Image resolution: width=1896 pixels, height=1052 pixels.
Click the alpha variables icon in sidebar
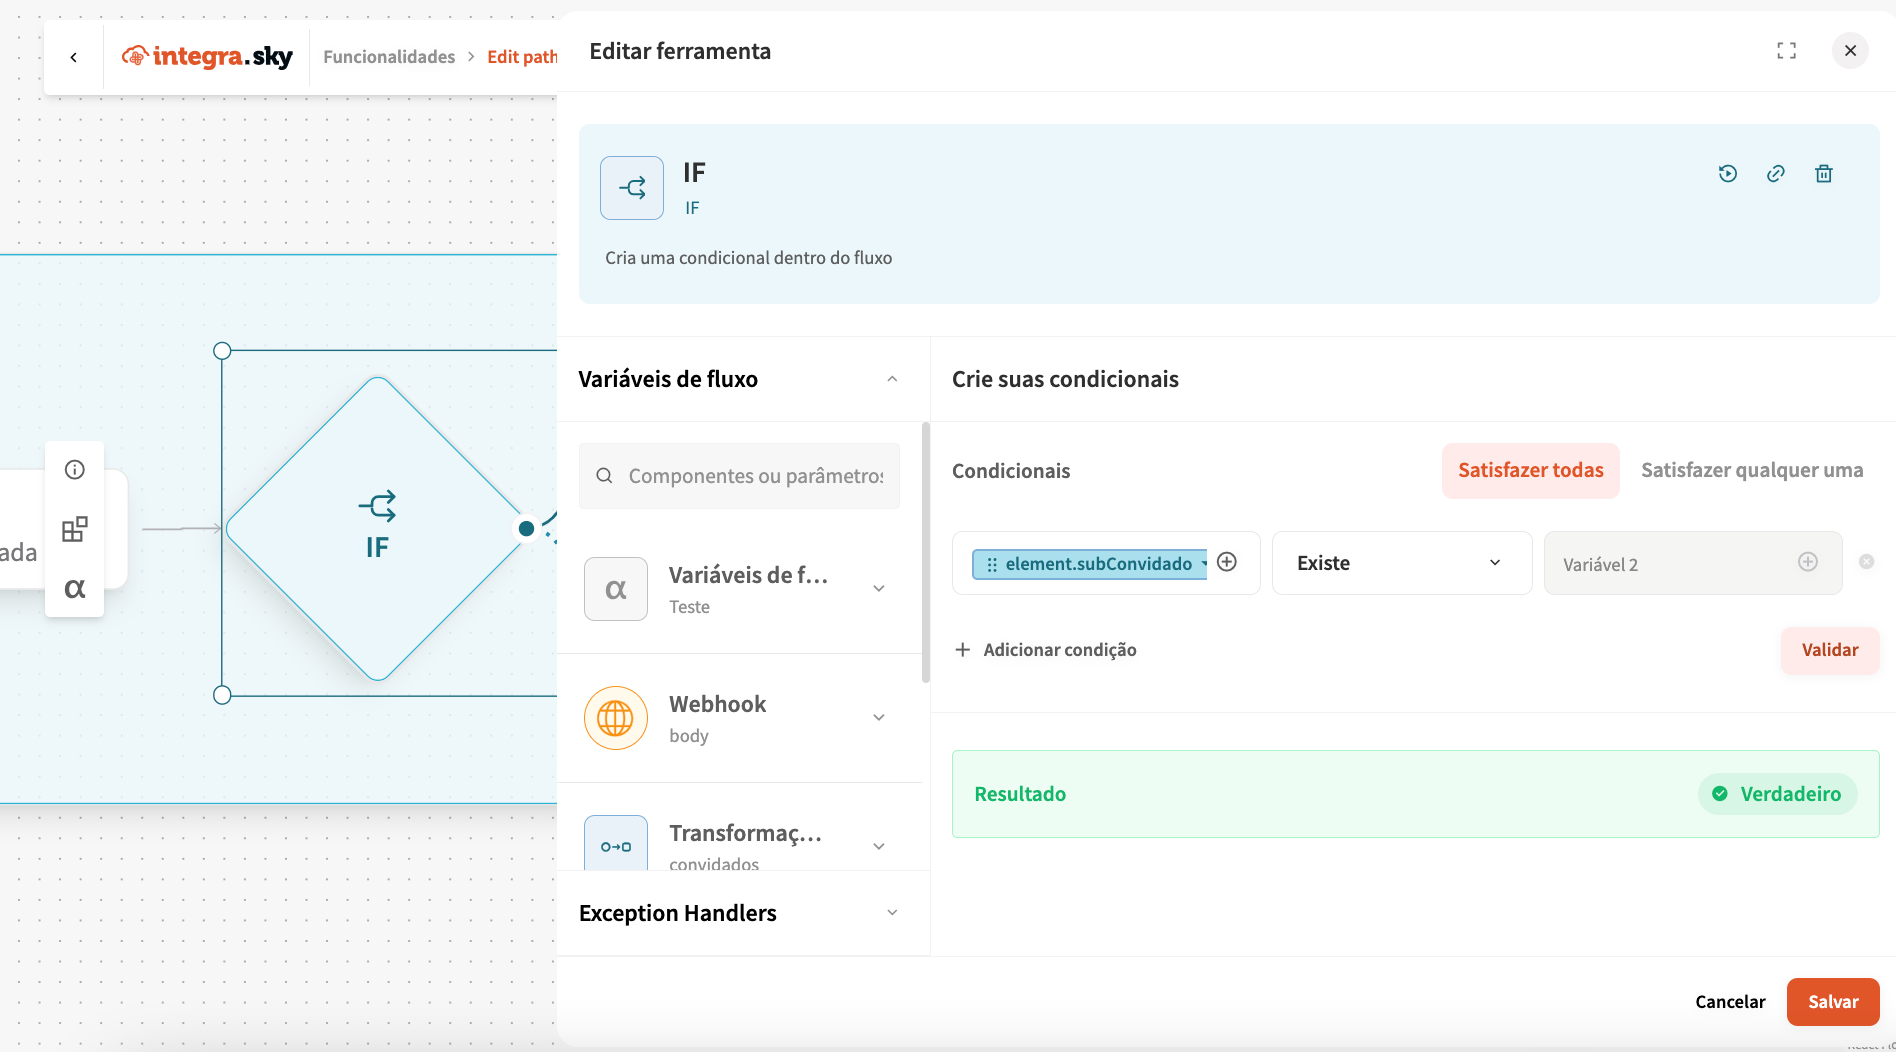(x=75, y=588)
